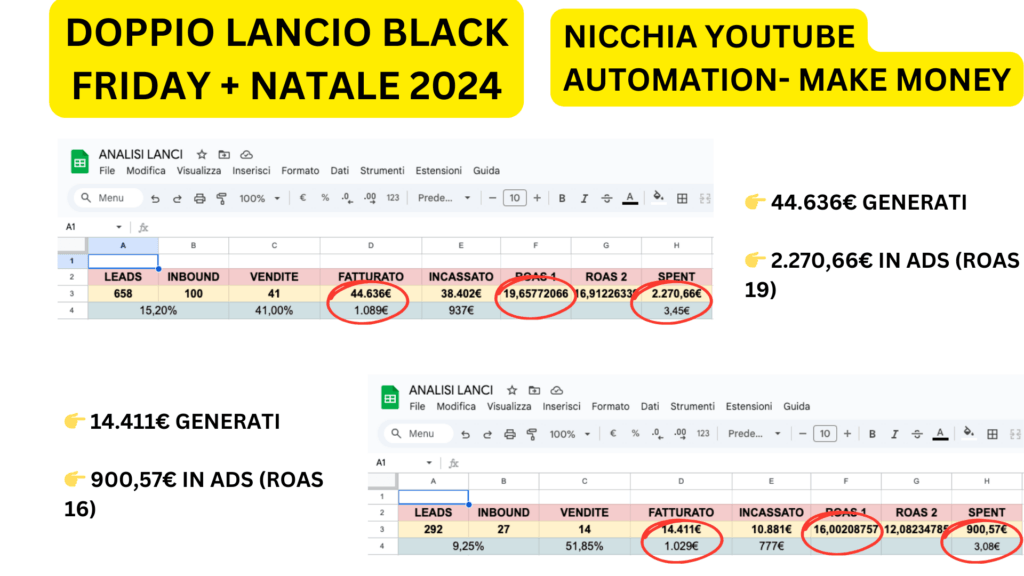This screenshot has height=576, width=1024.
Task: Star the upper ANALISI LANCI document
Action: [x=202, y=155]
